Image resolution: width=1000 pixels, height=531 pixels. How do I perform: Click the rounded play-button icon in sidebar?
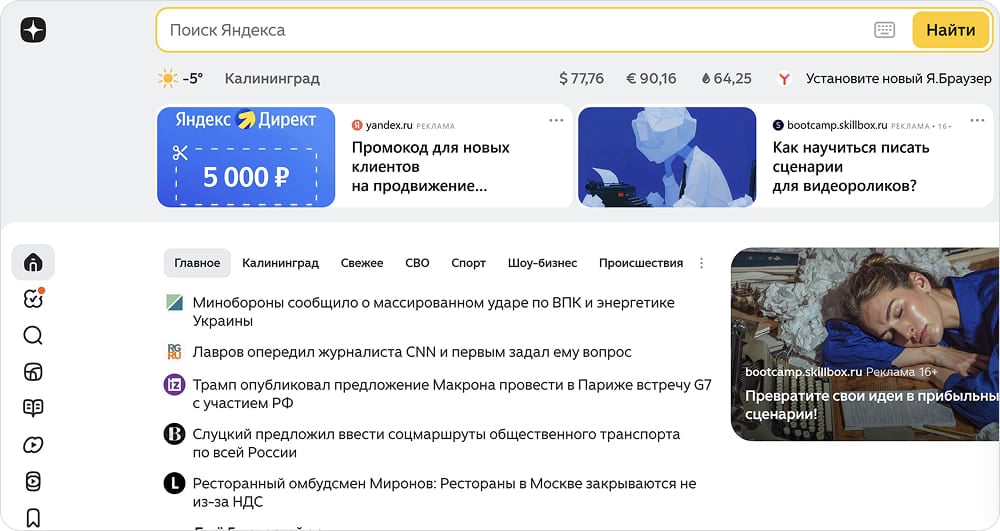click(33, 445)
